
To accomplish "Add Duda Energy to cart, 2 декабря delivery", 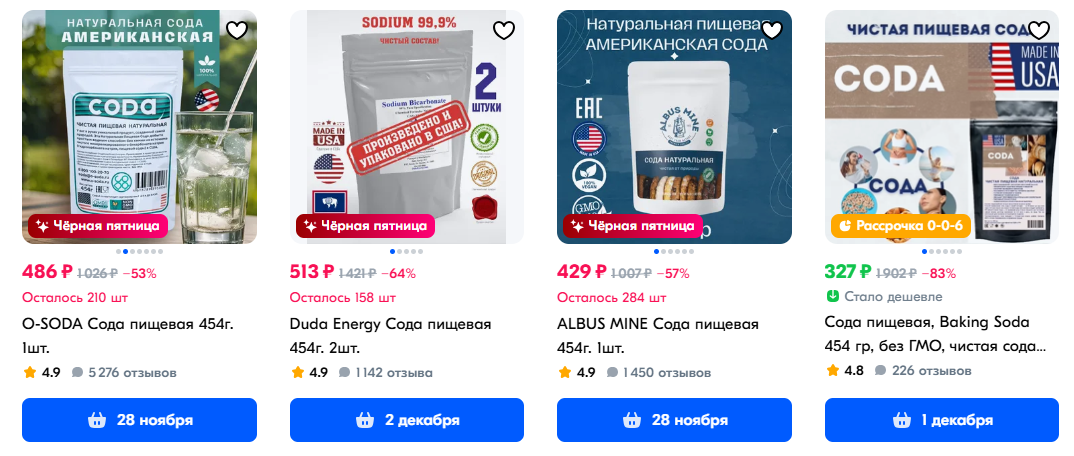I will click(407, 420).
